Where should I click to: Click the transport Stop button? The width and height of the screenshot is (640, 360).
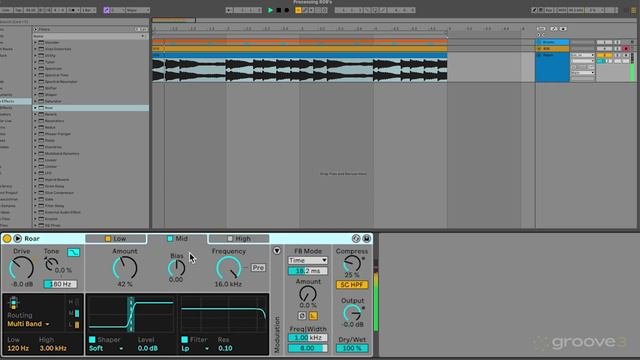[x=278, y=10]
